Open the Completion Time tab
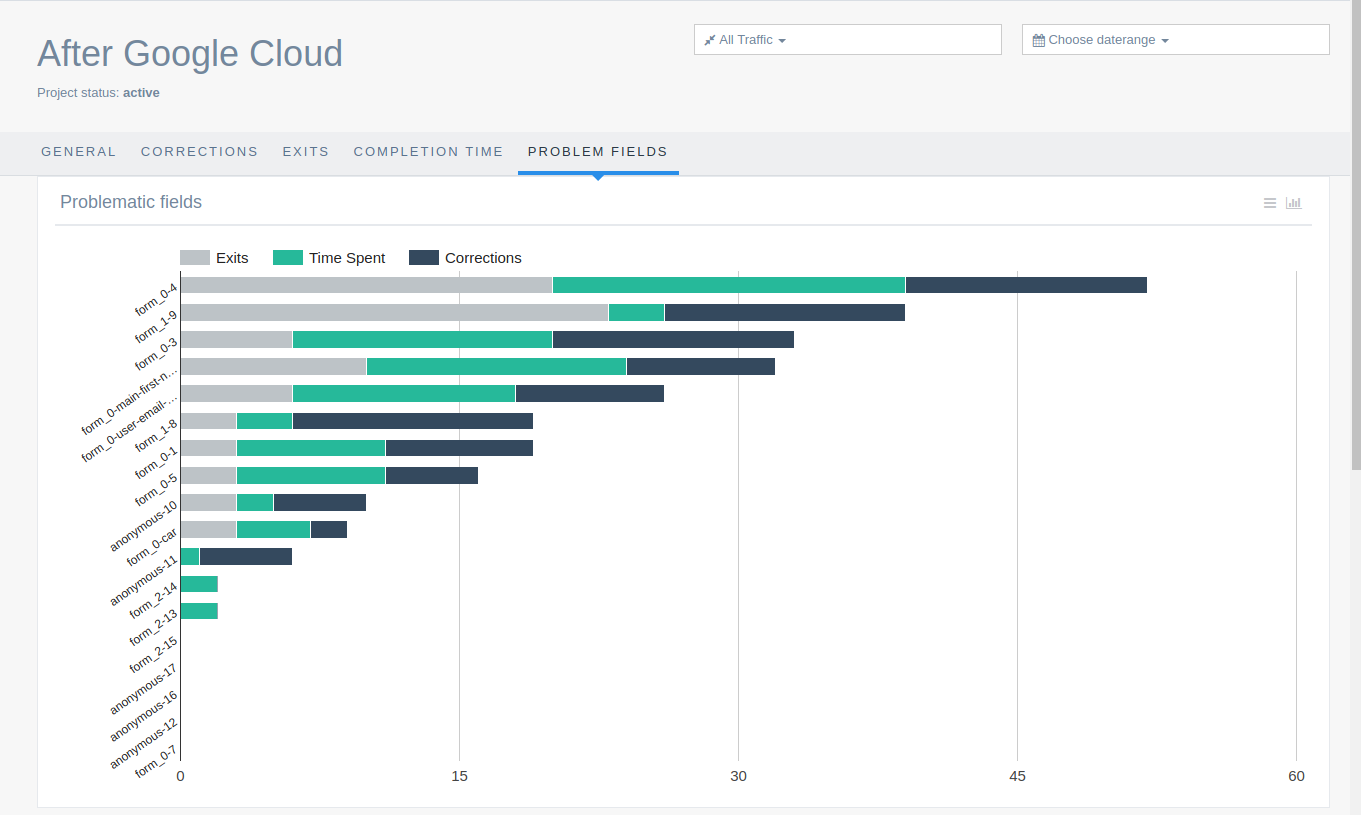Image resolution: width=1361 pixels, height=815 pixels. pos(429,152)
